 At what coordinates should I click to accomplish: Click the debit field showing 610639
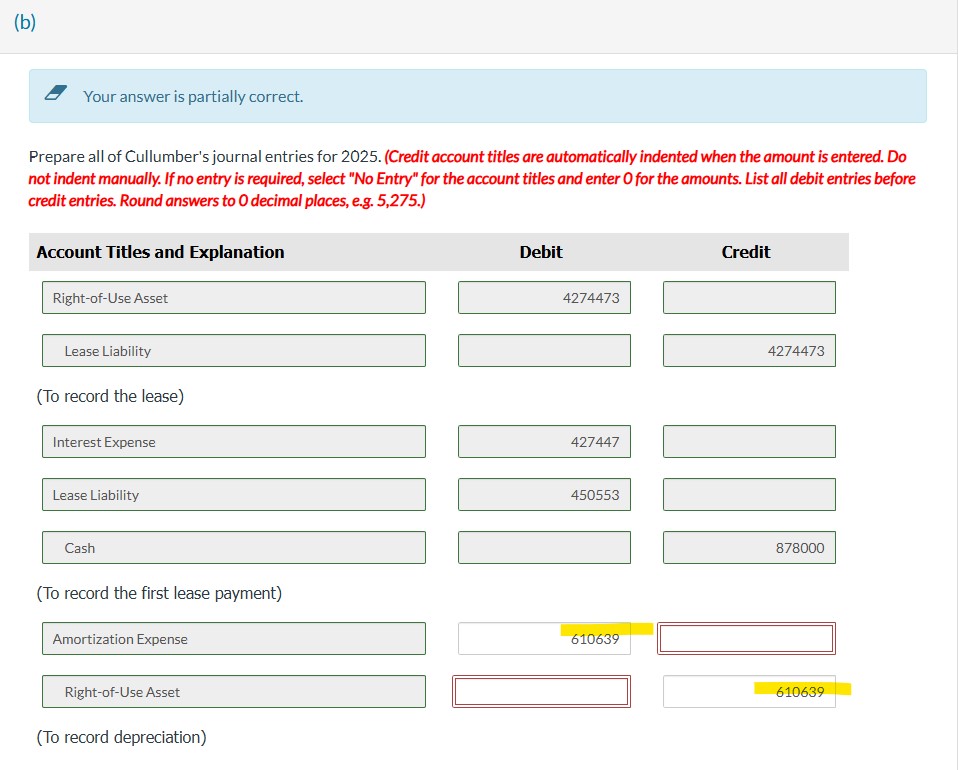pos(544,639)
